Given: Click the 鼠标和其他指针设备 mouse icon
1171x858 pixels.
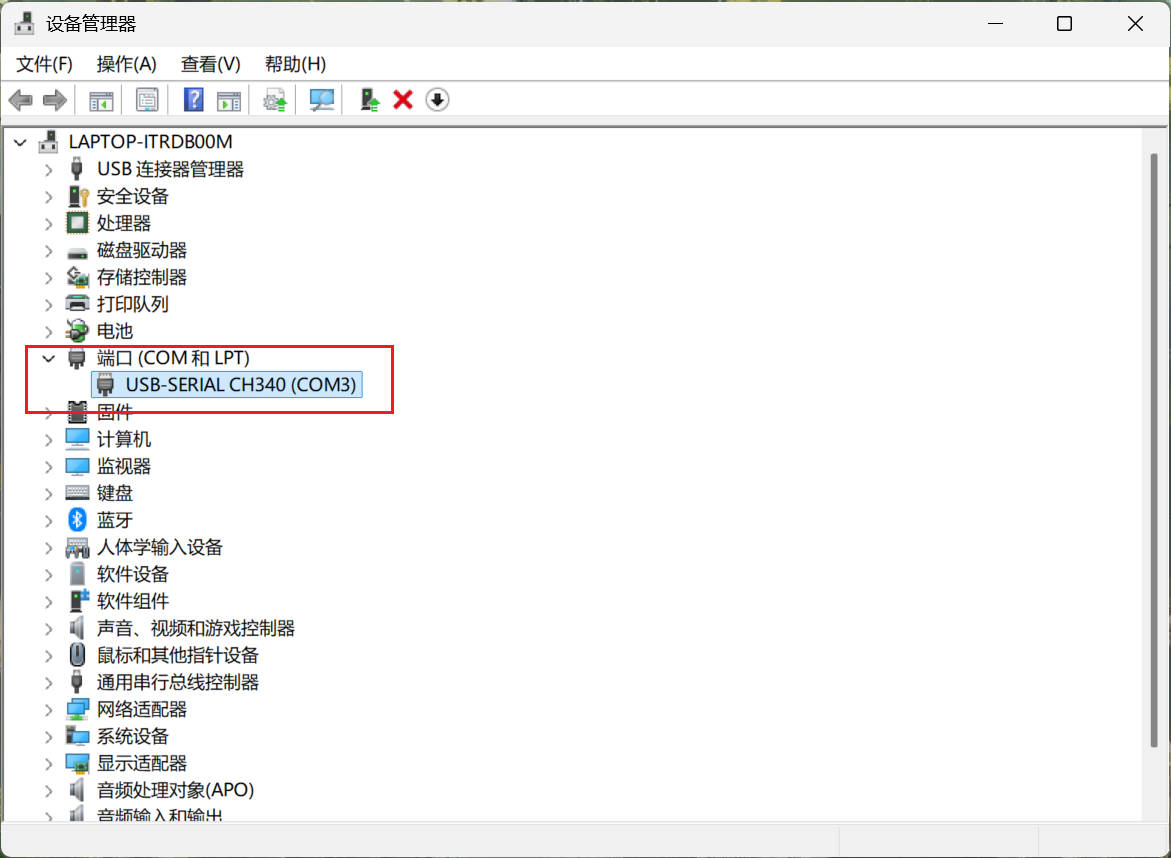Looking at the screenshot, I should tap(77, 655).
